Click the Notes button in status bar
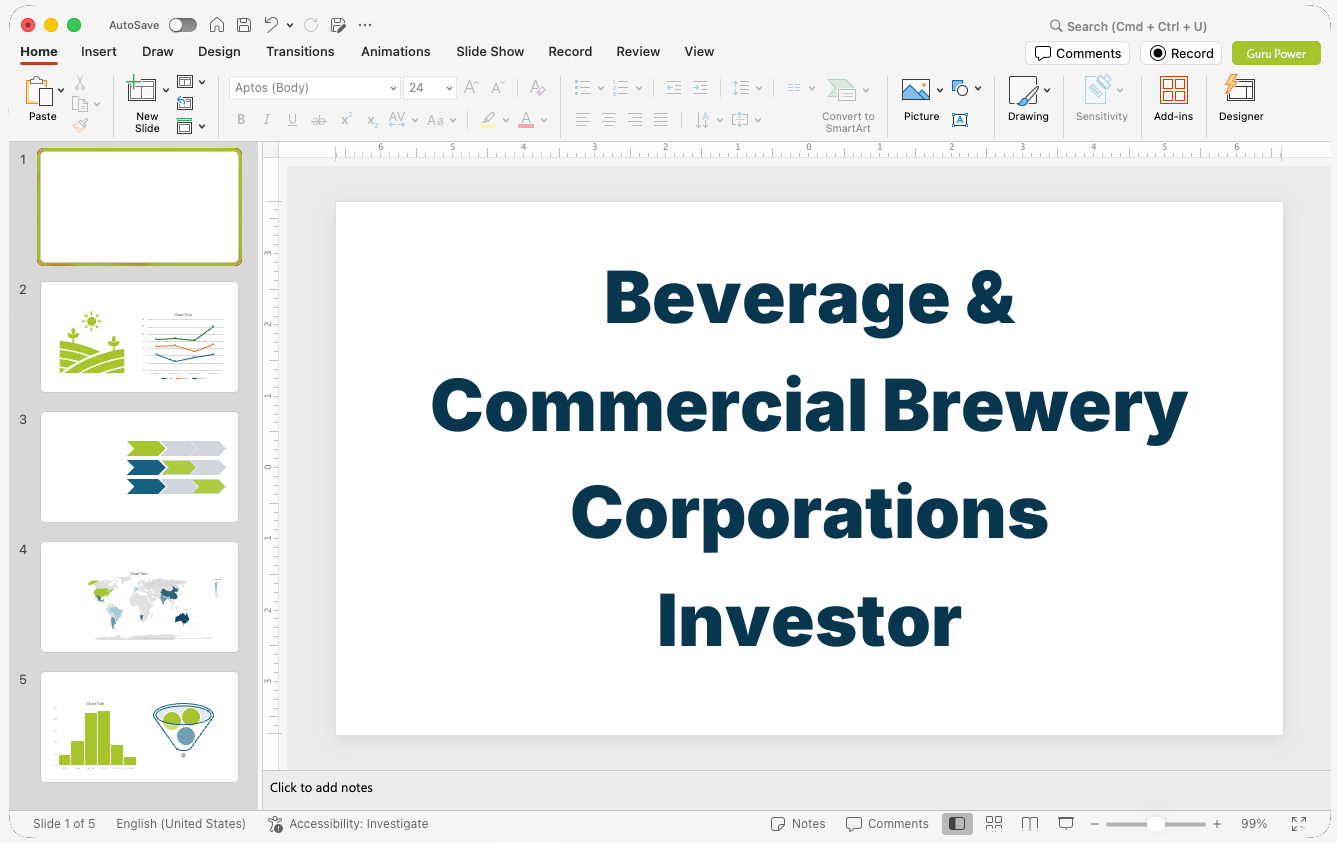 pos(798,824)
